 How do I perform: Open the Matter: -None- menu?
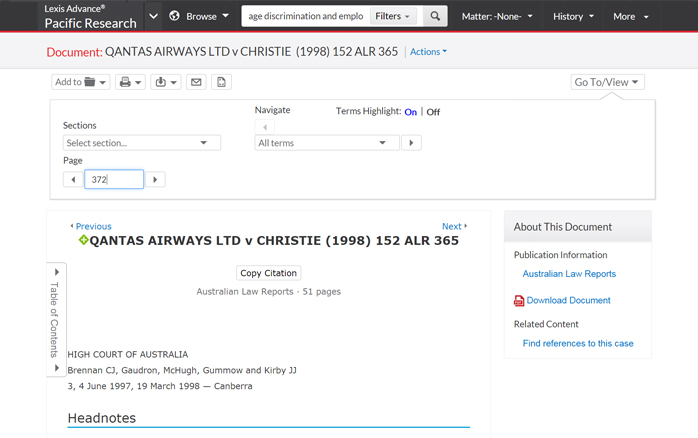[x=497, y=16]
